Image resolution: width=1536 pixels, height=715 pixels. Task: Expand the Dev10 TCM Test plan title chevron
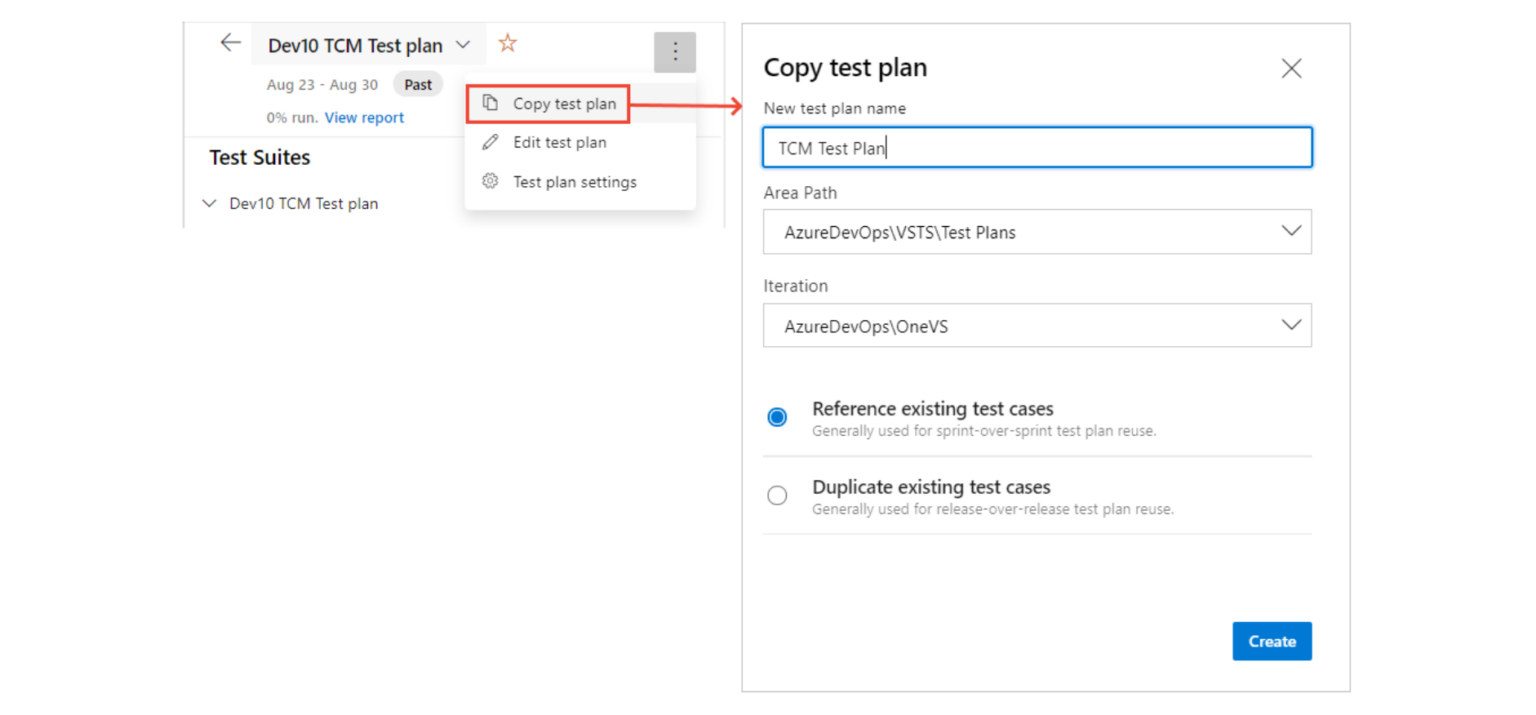pyautogui.click(x=462, y=44)
